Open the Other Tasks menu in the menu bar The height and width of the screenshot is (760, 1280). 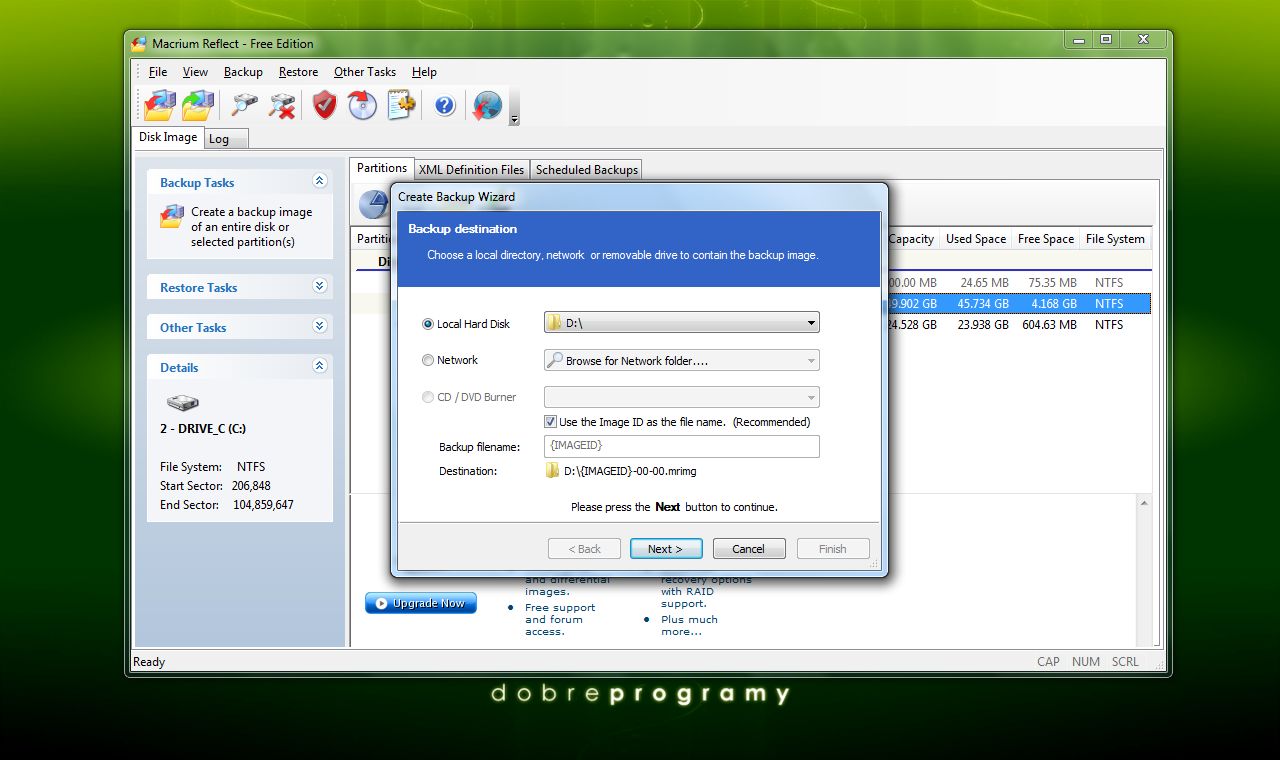(x=365, y=72)
